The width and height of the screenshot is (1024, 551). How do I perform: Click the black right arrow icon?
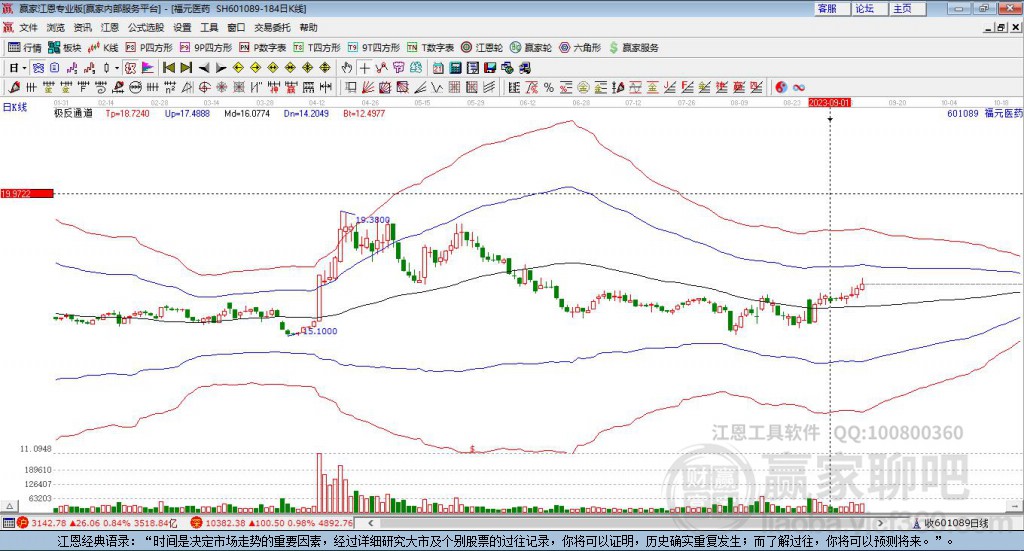tap(221, 68)
